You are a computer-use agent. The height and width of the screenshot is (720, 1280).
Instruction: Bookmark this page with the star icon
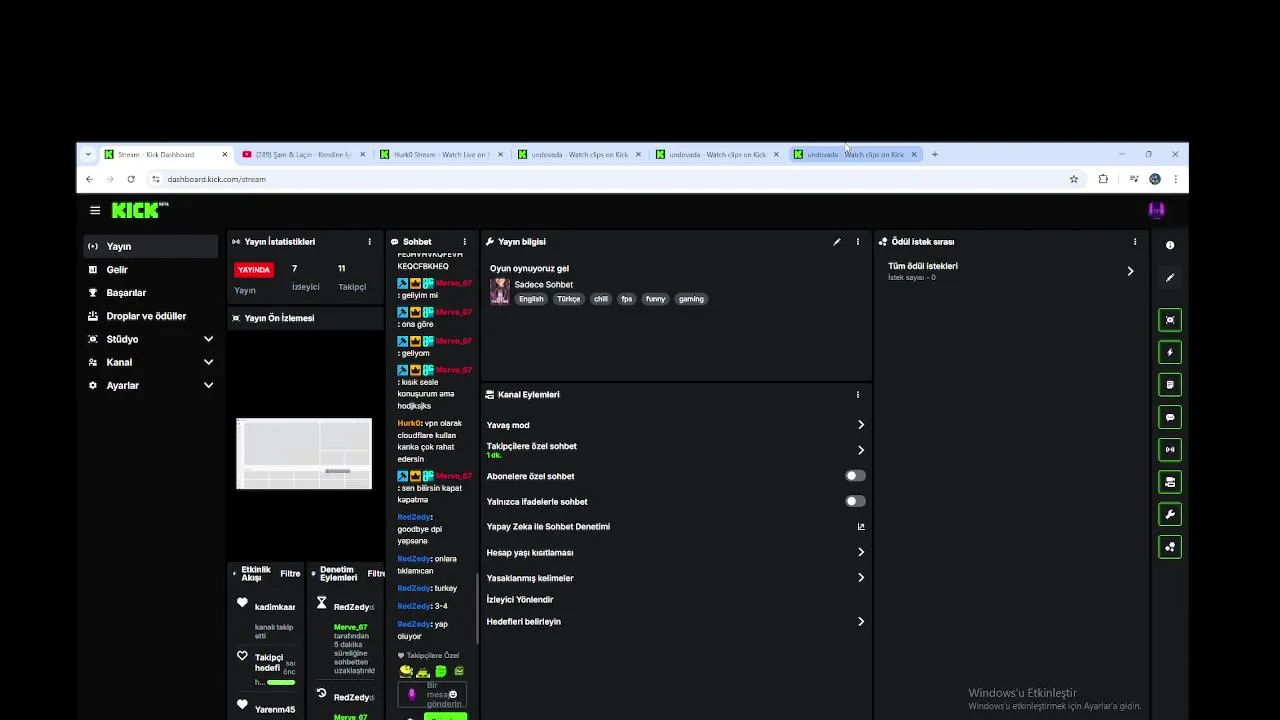pyautogui.click(x=1074, y=179)
